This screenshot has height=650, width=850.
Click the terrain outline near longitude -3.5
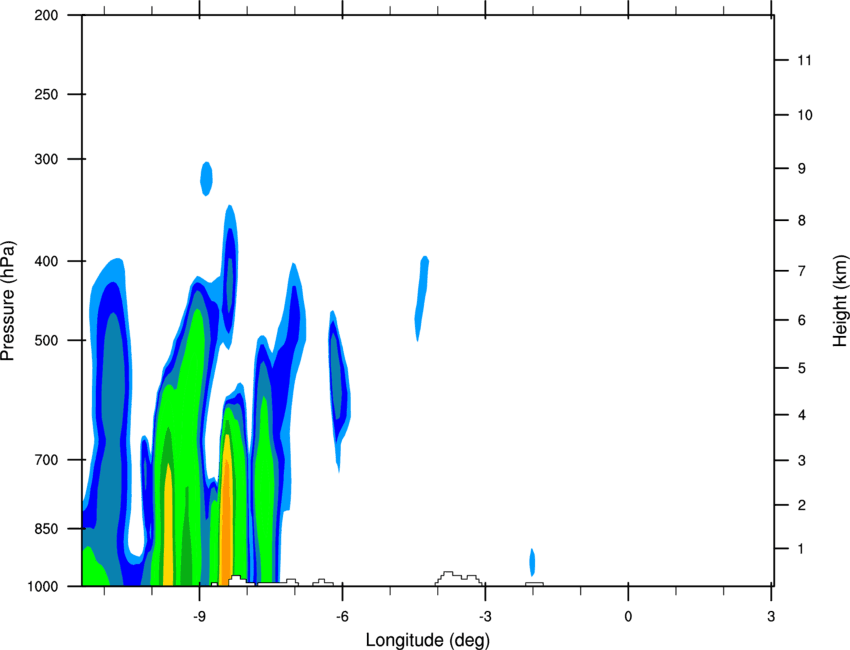(x=459, y=578)
